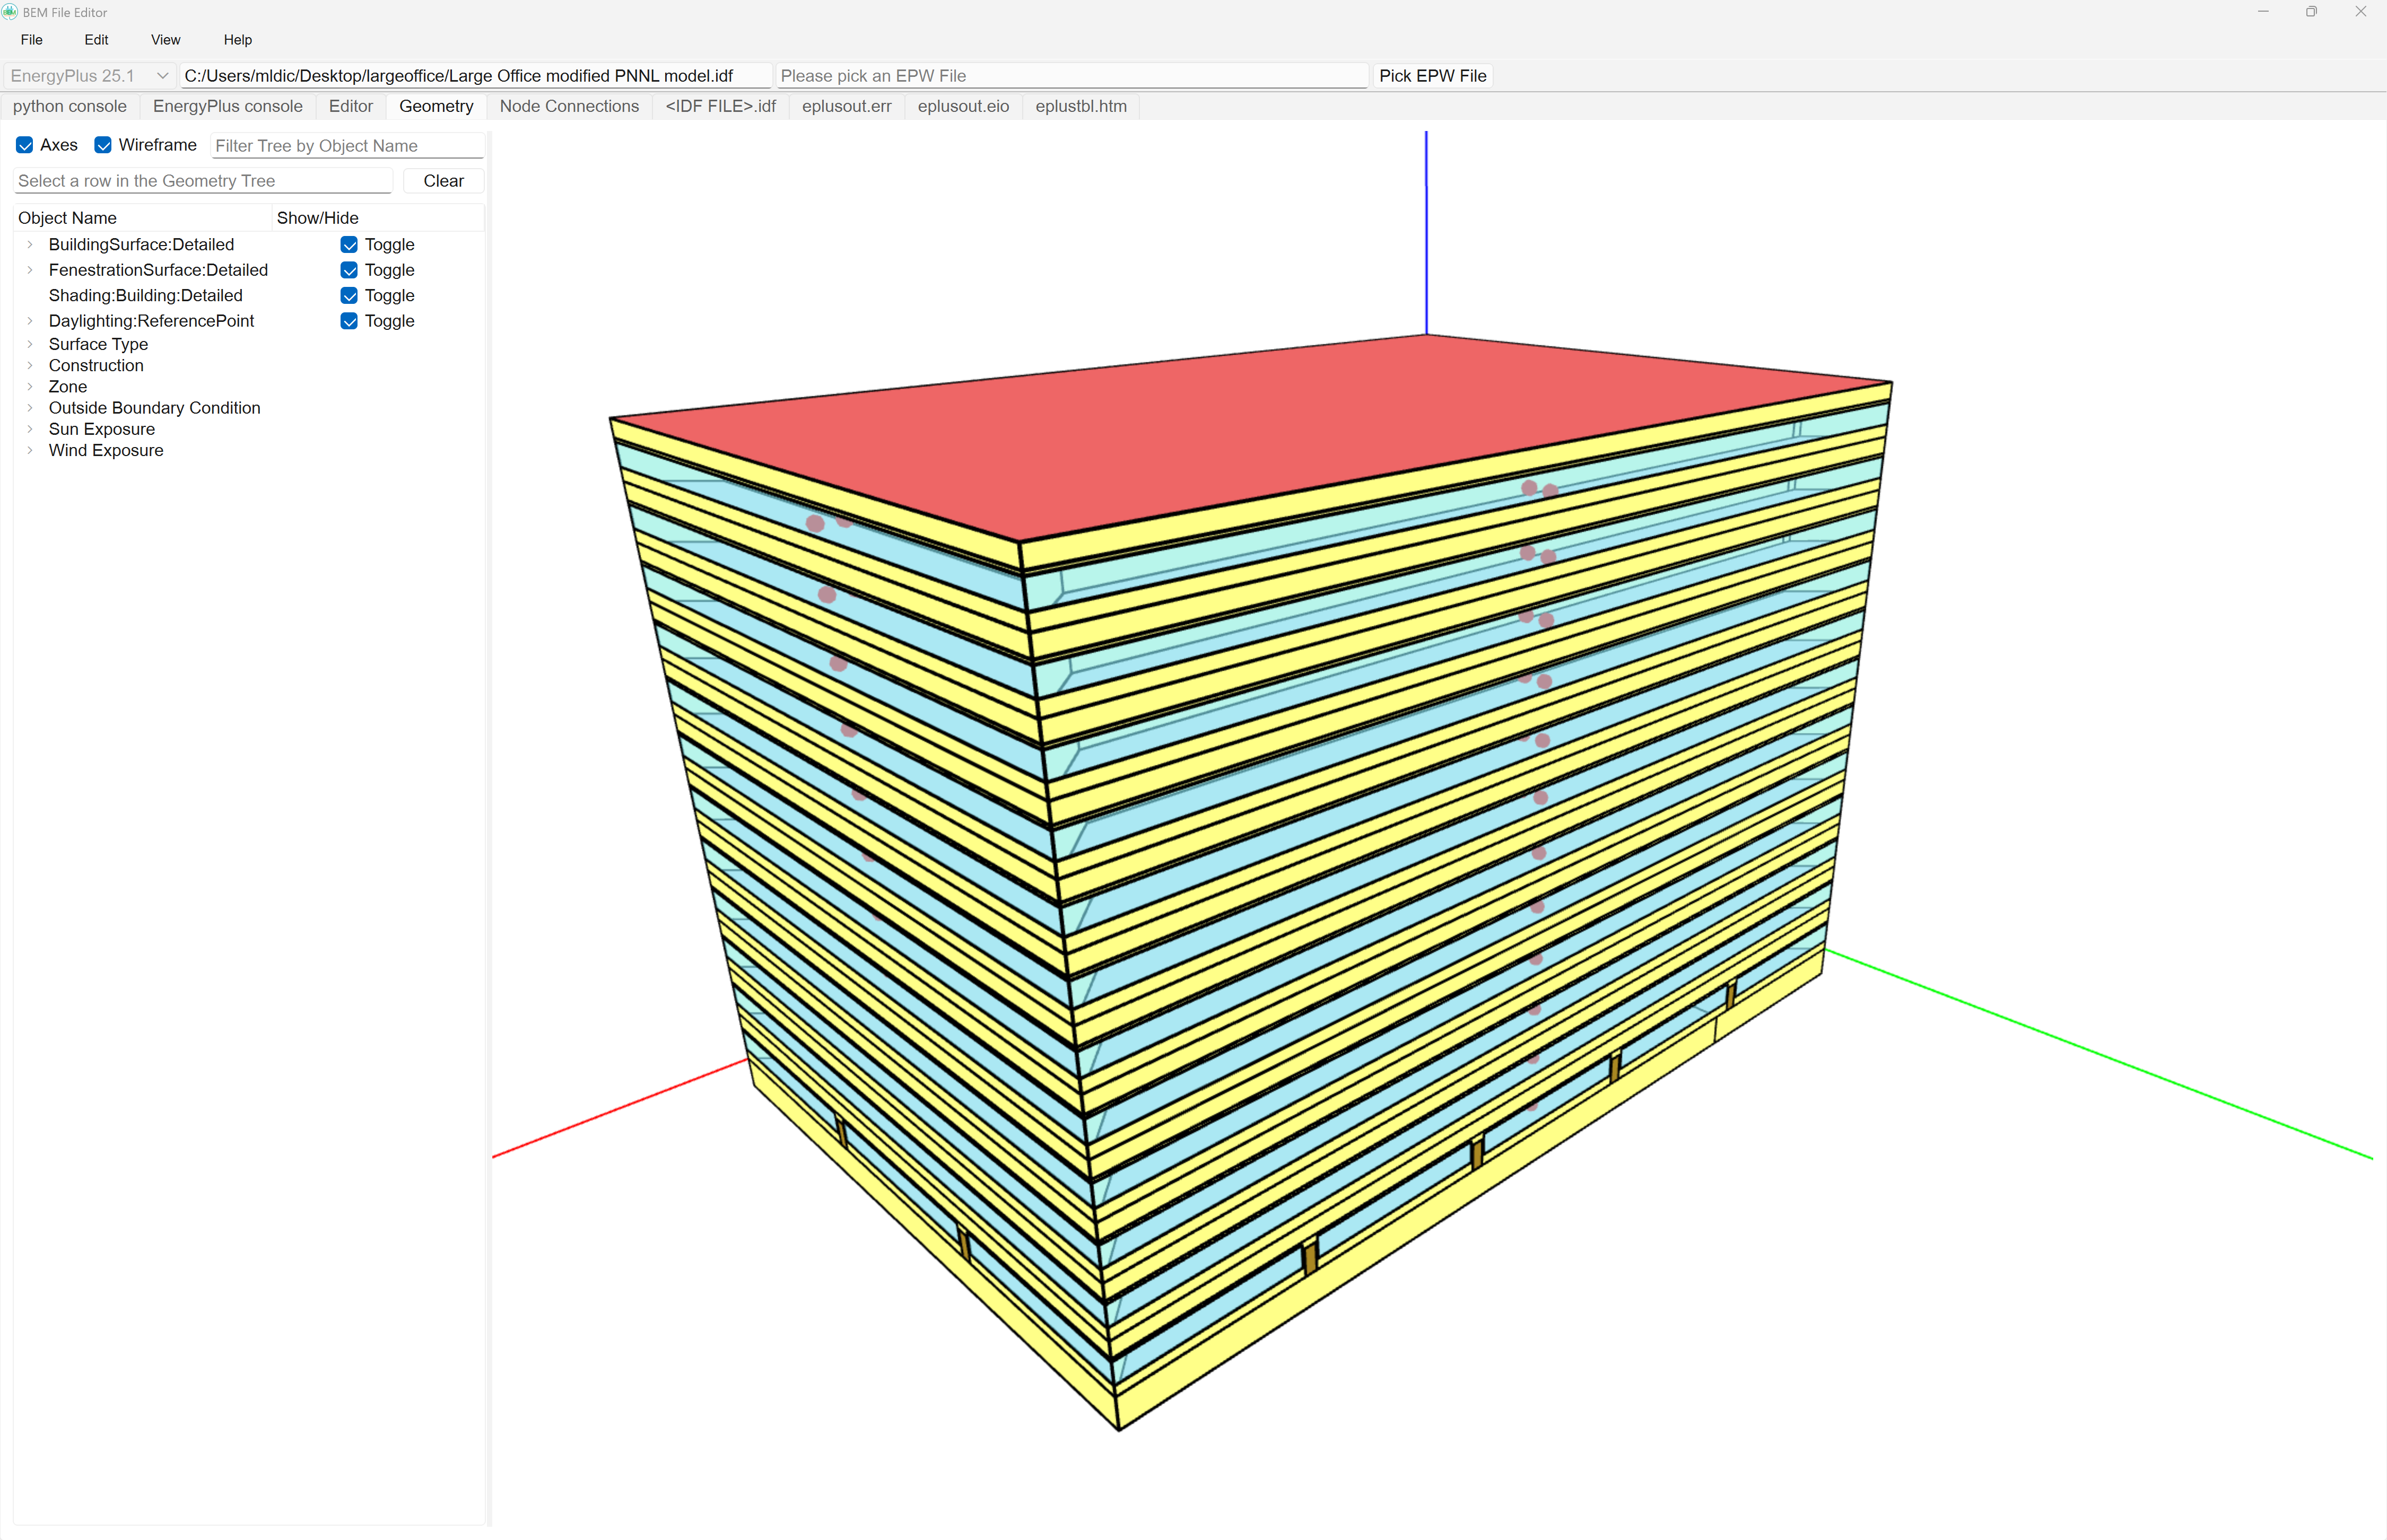Toggle the Wireframe checkbox
The width and height of the screenshot is (2387, 1540).
coord(103,145)
